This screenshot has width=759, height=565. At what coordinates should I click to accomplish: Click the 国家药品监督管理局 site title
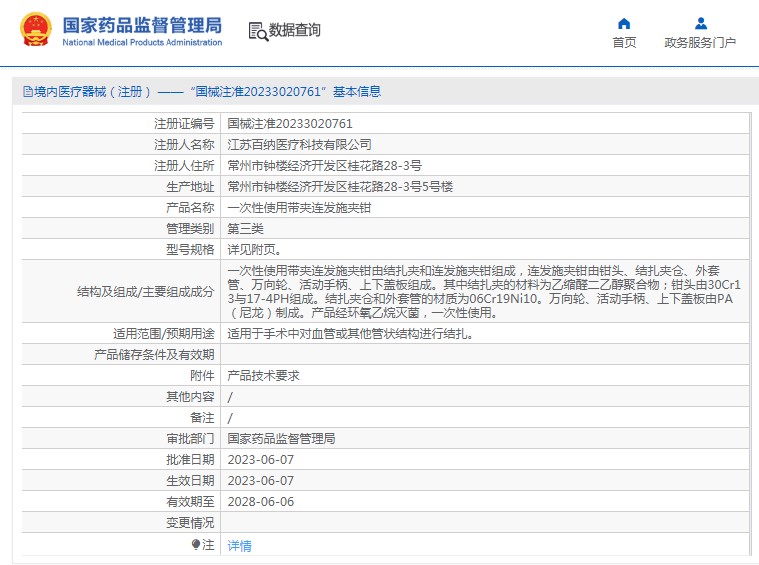pyautogui.click(x=142, y=24)
